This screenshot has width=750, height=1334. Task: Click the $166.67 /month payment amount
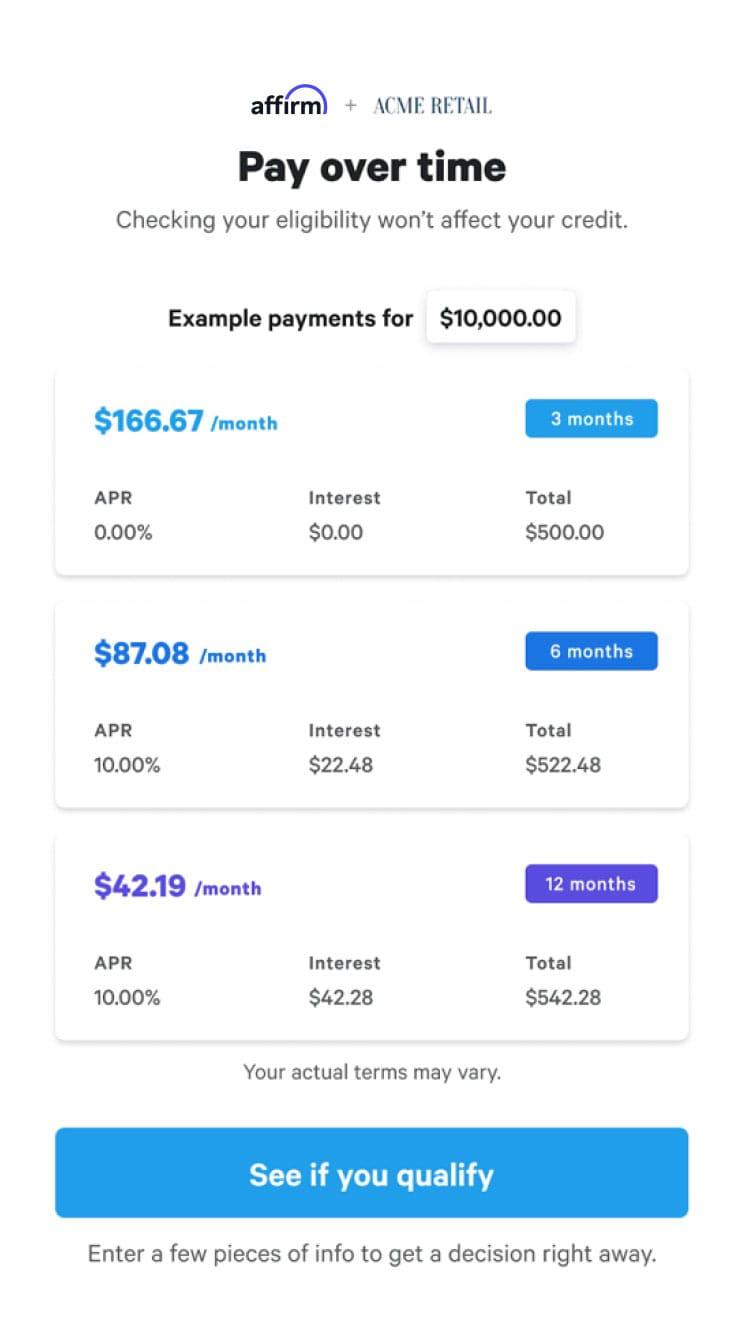(185, 421)
